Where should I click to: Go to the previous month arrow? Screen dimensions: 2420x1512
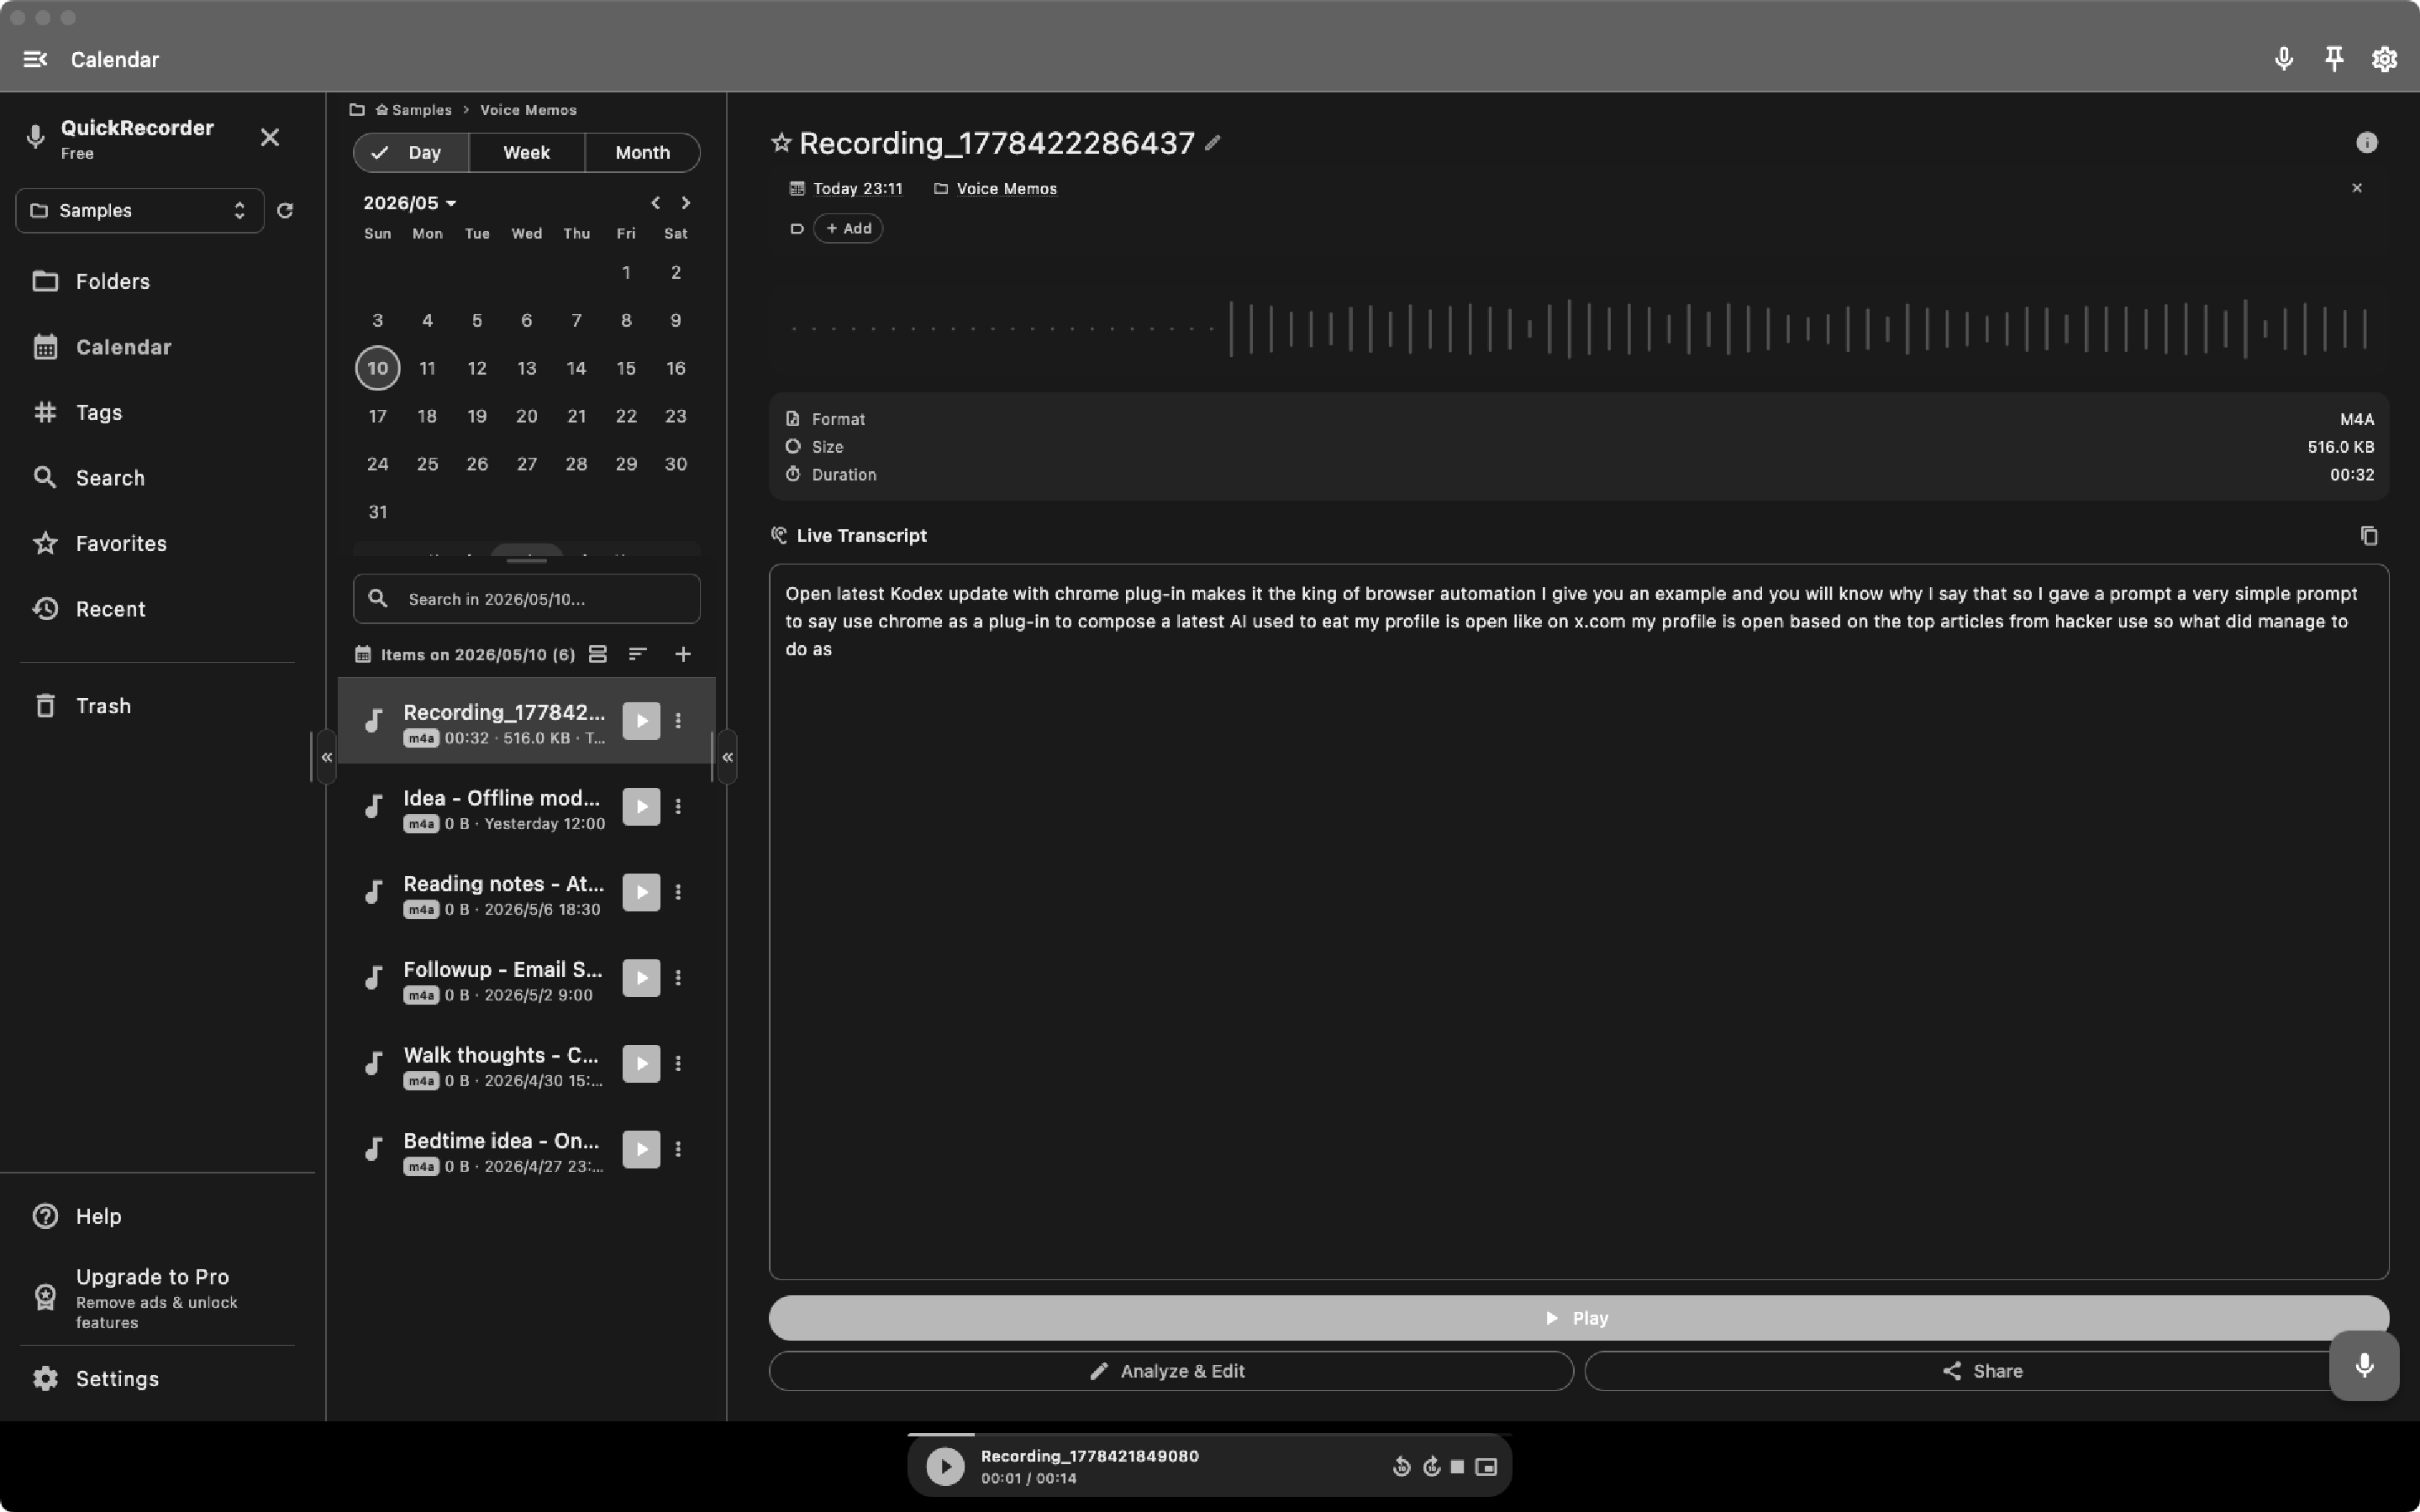click(655, 203)
